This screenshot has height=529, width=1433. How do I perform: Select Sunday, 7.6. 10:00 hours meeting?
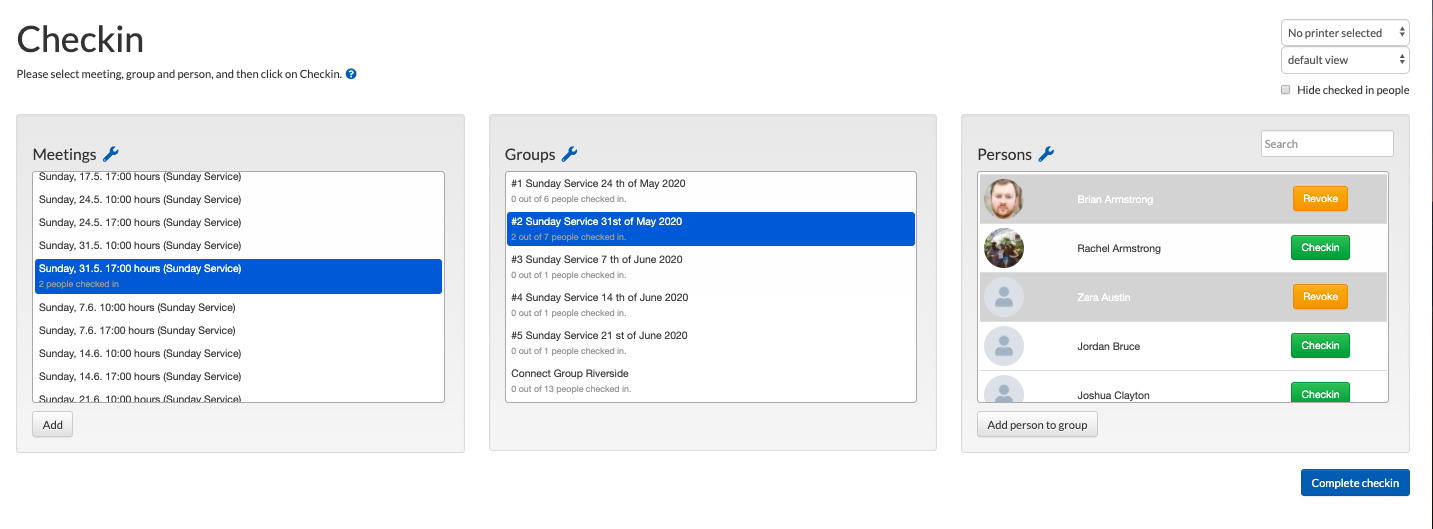coord(238,308)
